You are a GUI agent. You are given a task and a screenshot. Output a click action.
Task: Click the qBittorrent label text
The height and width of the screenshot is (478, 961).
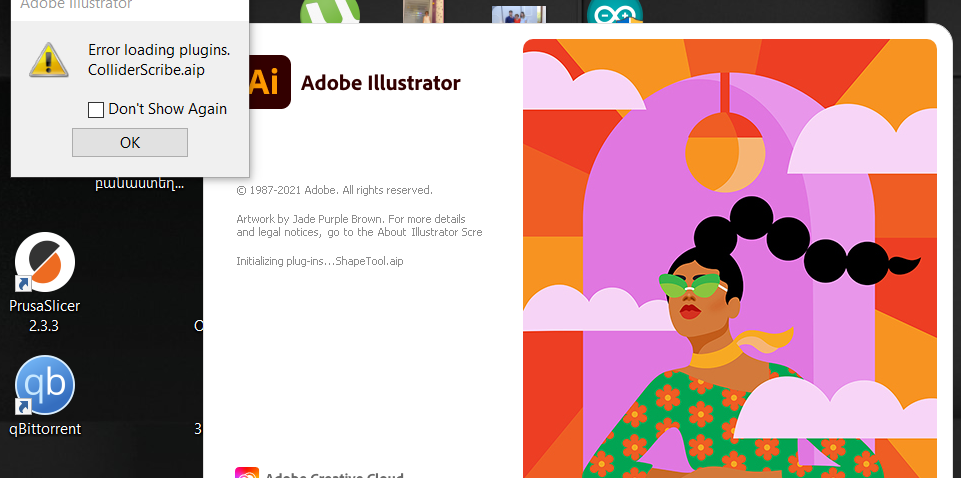click(x=45, y=428)
